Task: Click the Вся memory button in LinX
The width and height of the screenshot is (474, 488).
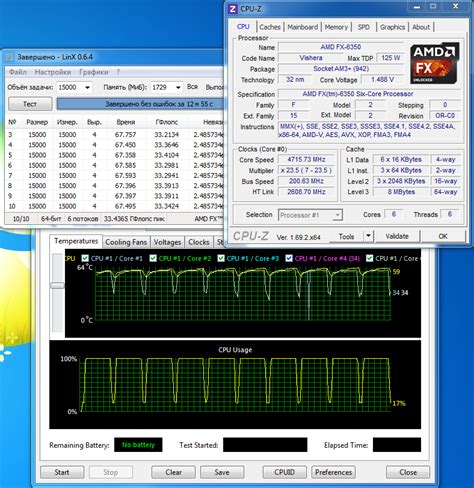Action: point(192,87)
